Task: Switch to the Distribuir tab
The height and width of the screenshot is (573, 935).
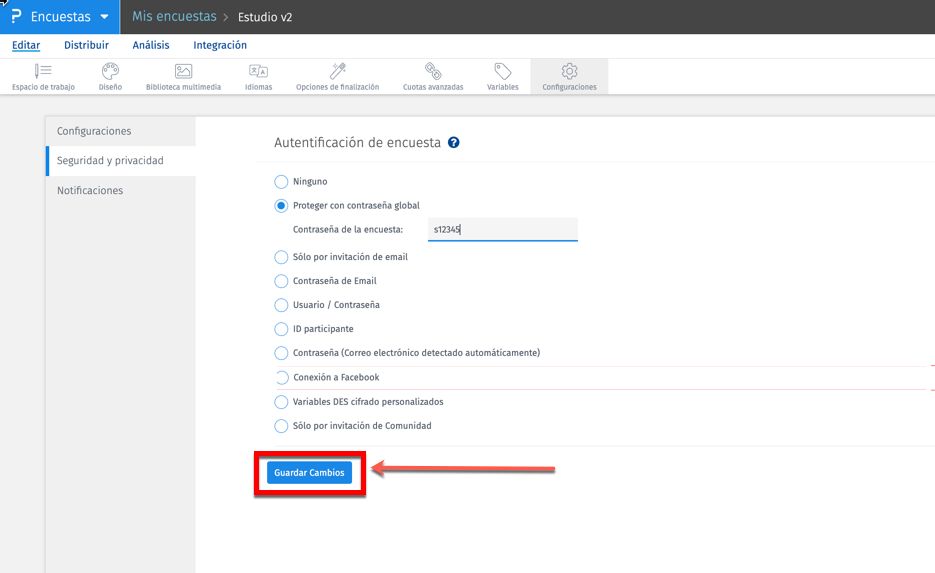Action: coord(86,45)
